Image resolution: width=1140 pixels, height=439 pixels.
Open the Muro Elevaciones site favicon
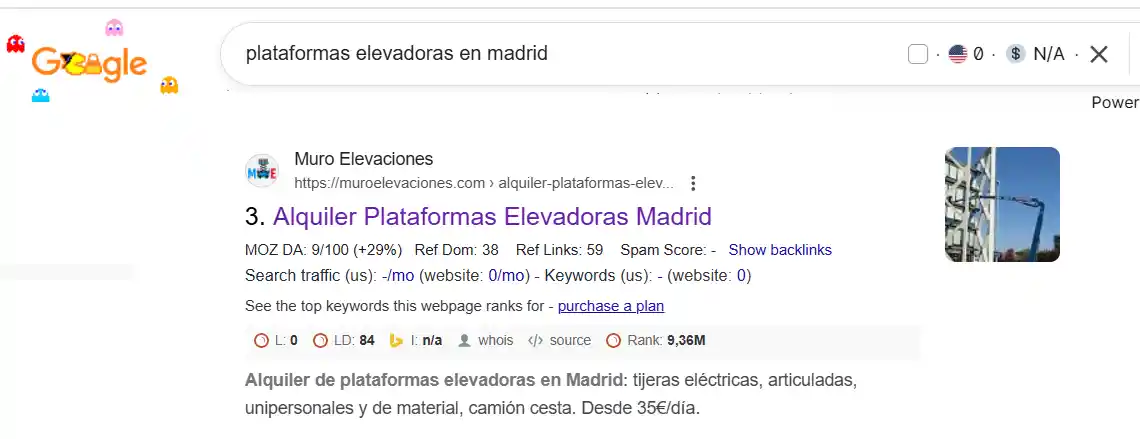tap(262, 172)
